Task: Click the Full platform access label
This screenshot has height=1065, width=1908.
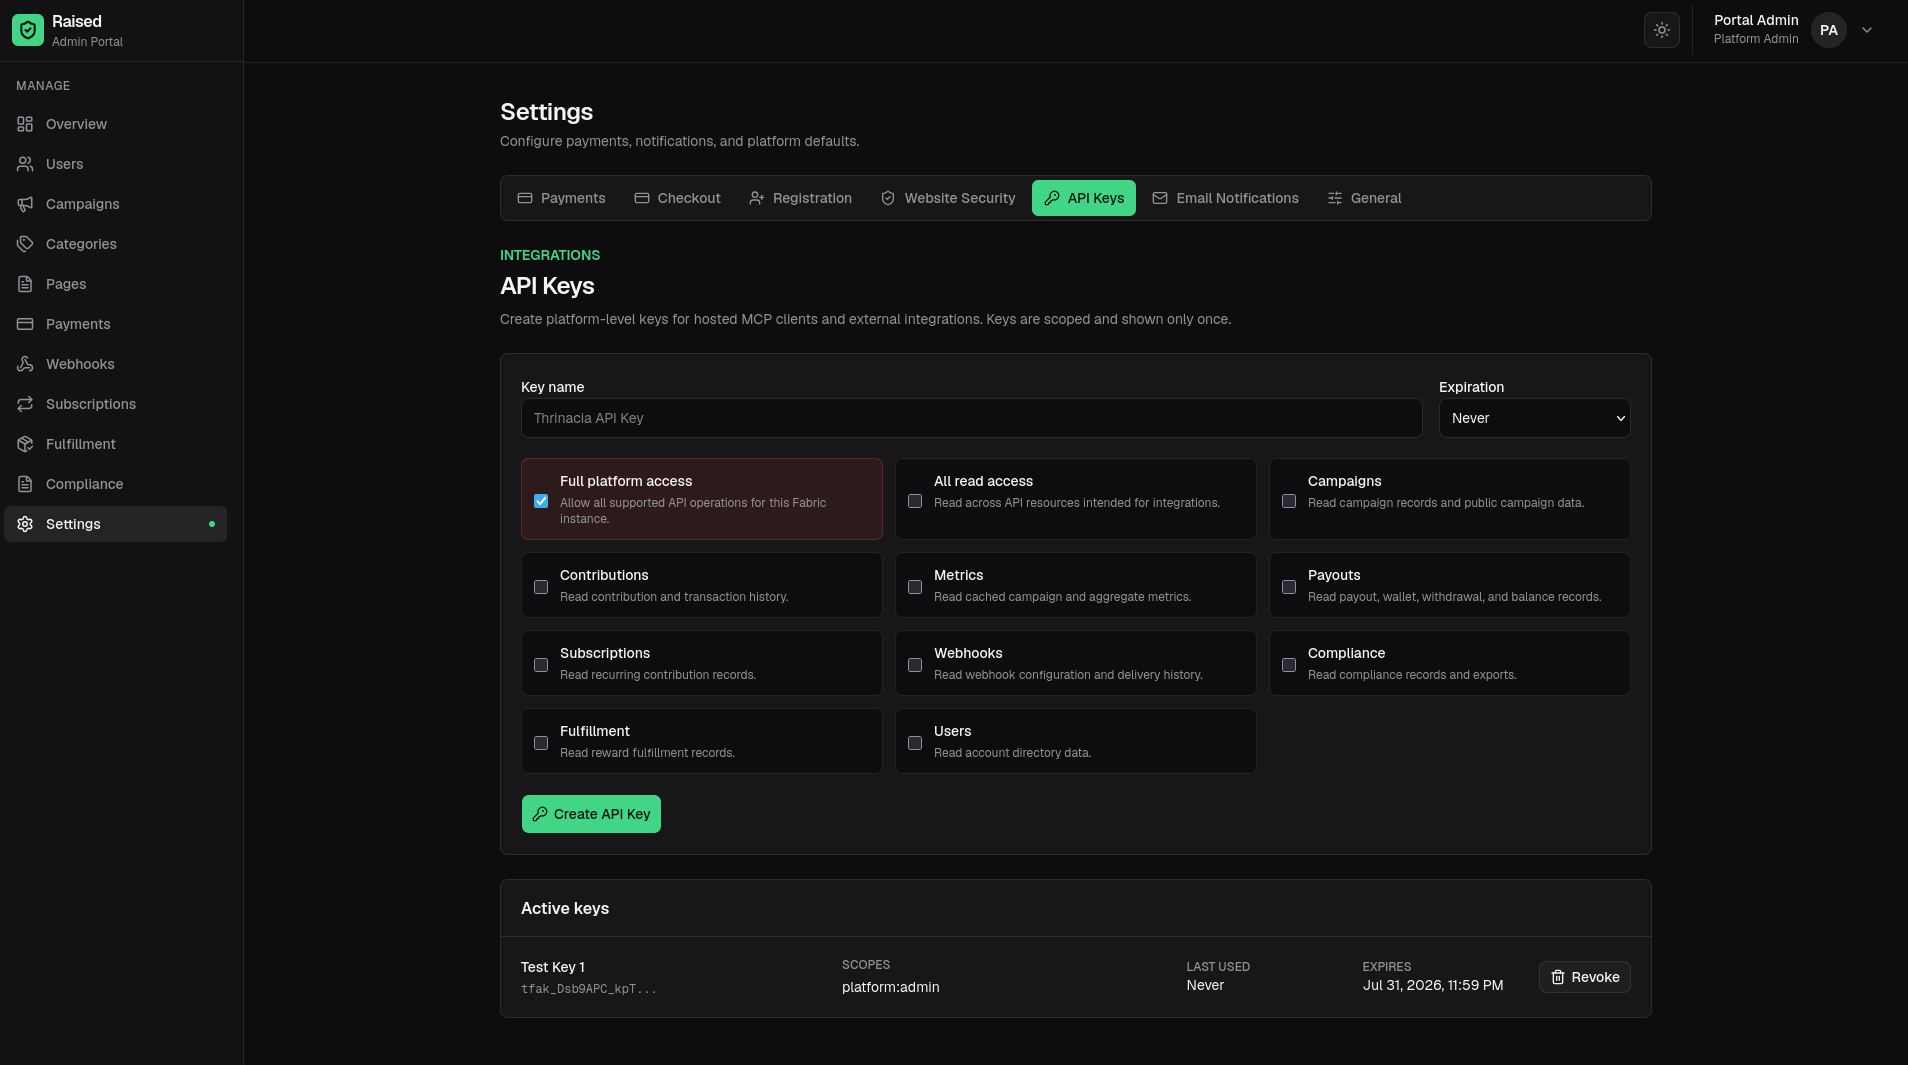Action: 626,481
